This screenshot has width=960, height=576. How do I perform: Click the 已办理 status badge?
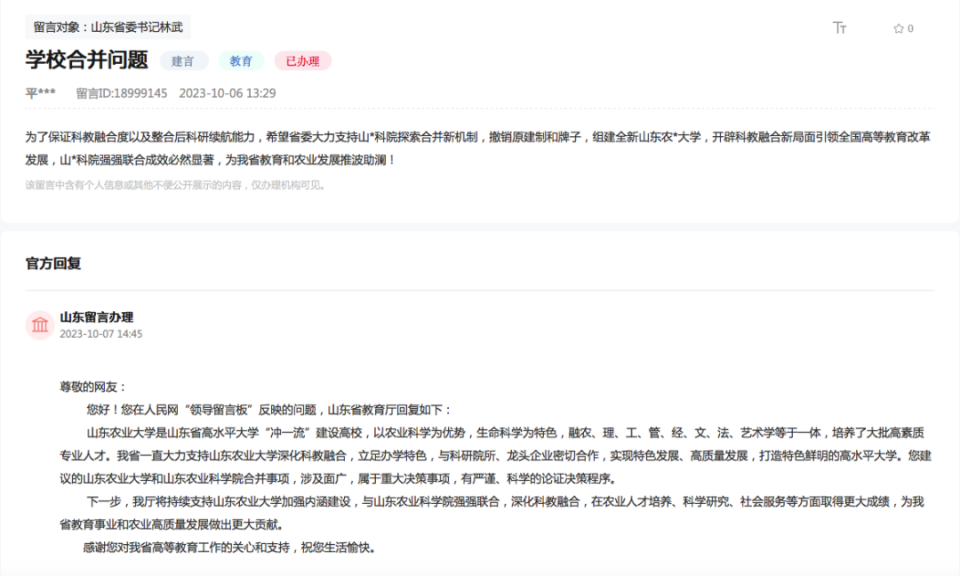tap(302, 61)
